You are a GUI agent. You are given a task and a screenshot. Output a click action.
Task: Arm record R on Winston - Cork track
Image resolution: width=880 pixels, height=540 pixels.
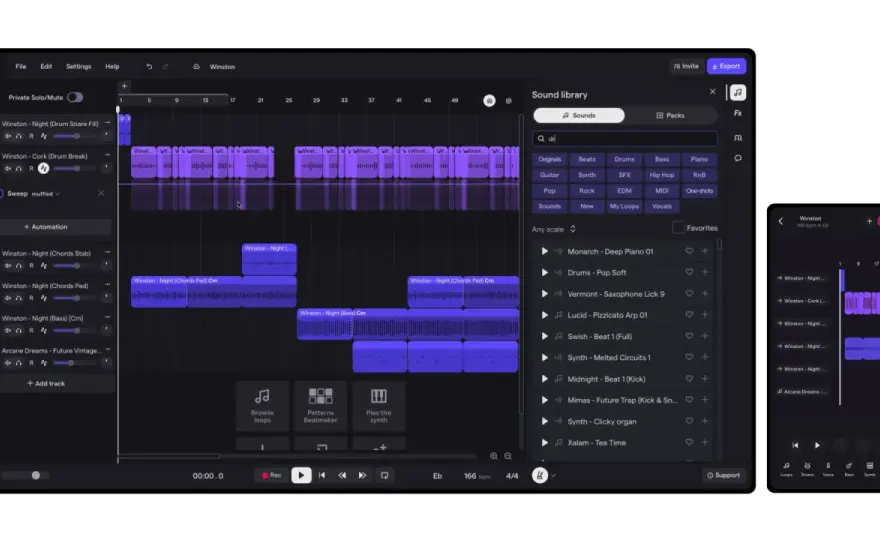pyautogui.click(x=31, y=168)
